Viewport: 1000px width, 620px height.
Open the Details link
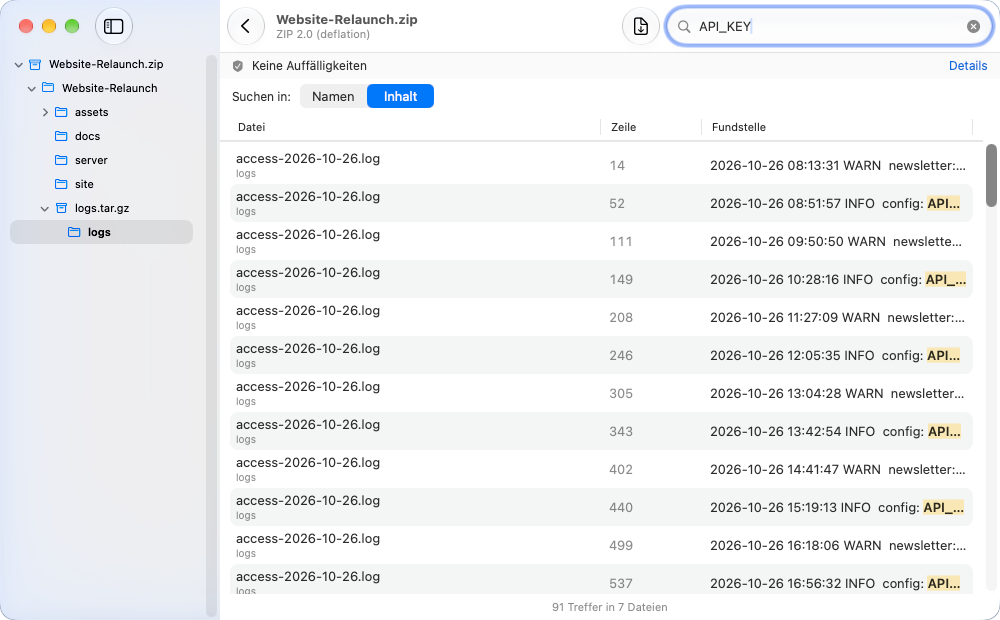967,66
